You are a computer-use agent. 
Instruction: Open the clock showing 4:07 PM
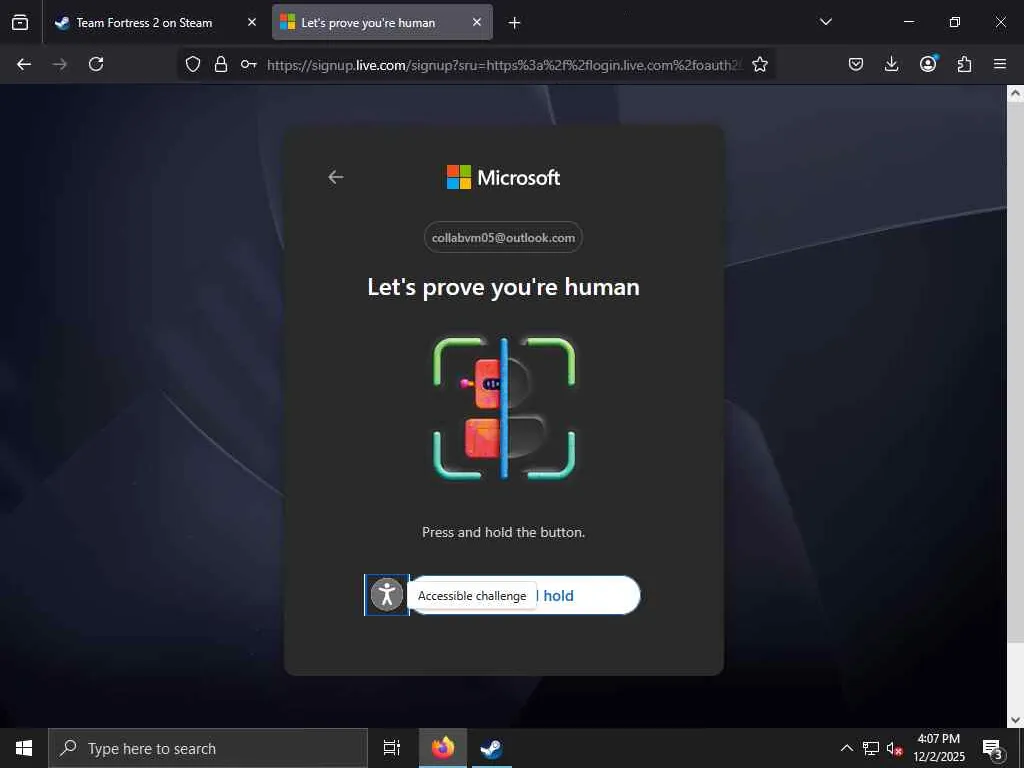click(938, 748)
